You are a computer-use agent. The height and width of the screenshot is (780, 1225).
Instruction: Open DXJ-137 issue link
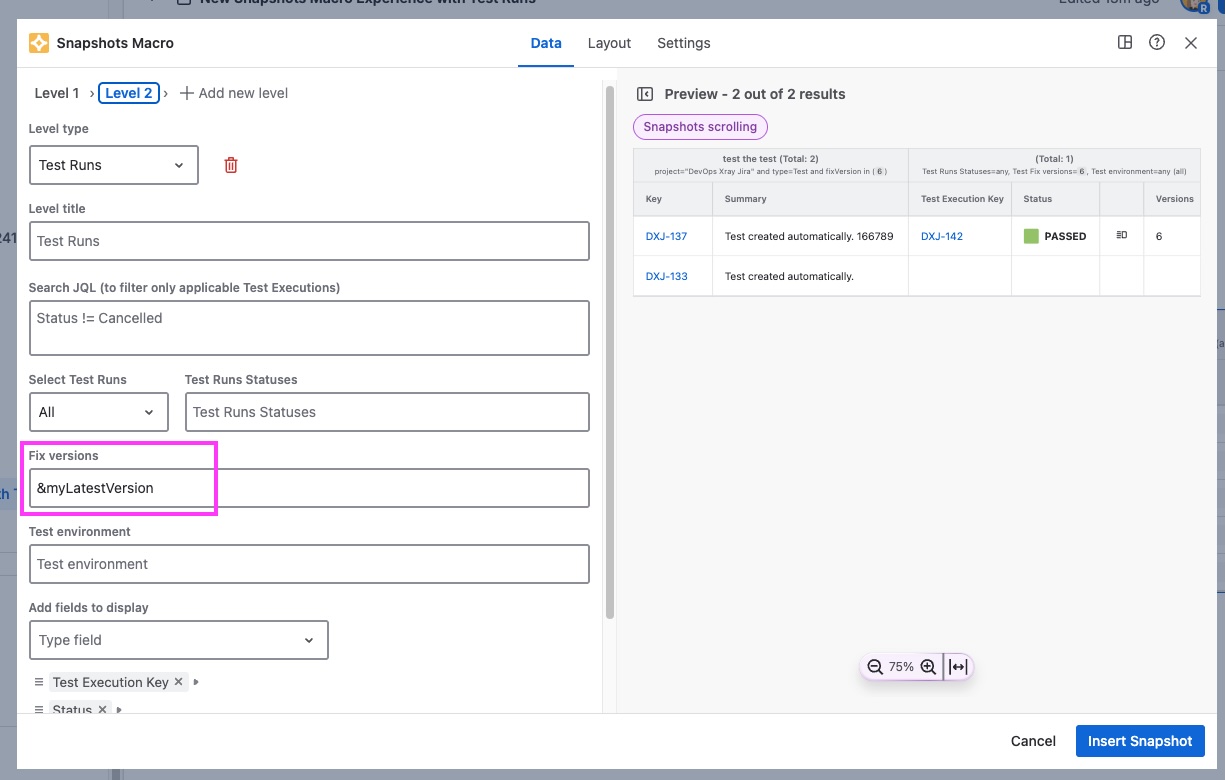point(666,236)
